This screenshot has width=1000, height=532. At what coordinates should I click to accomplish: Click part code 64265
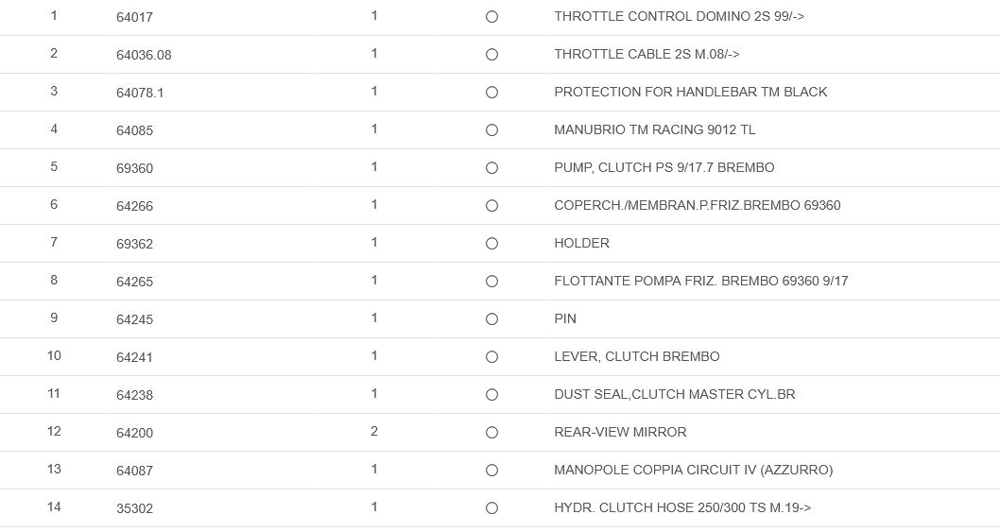tap(134, 282)
